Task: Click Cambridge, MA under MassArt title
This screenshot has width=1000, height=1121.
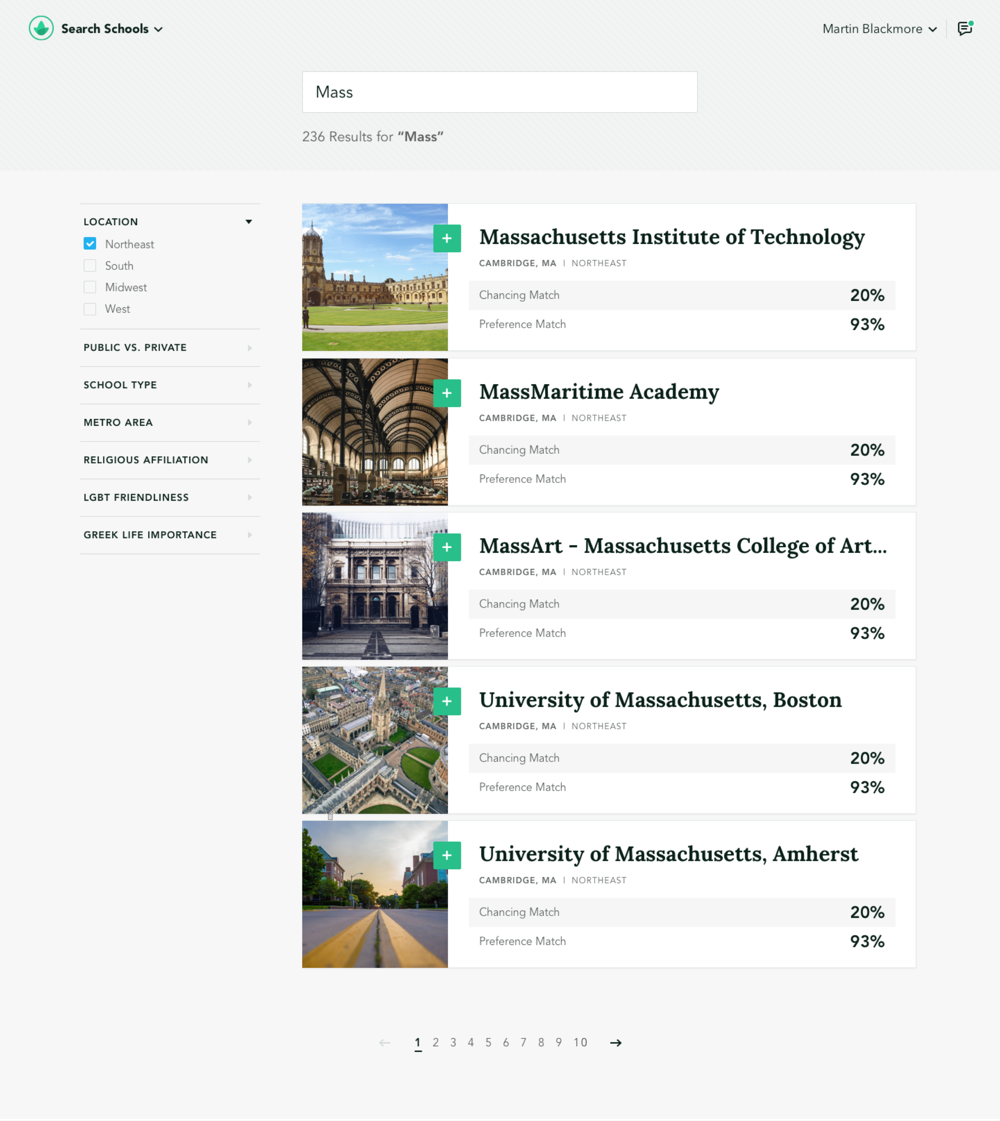Action: pyautogui.click(x=518, y=572)
